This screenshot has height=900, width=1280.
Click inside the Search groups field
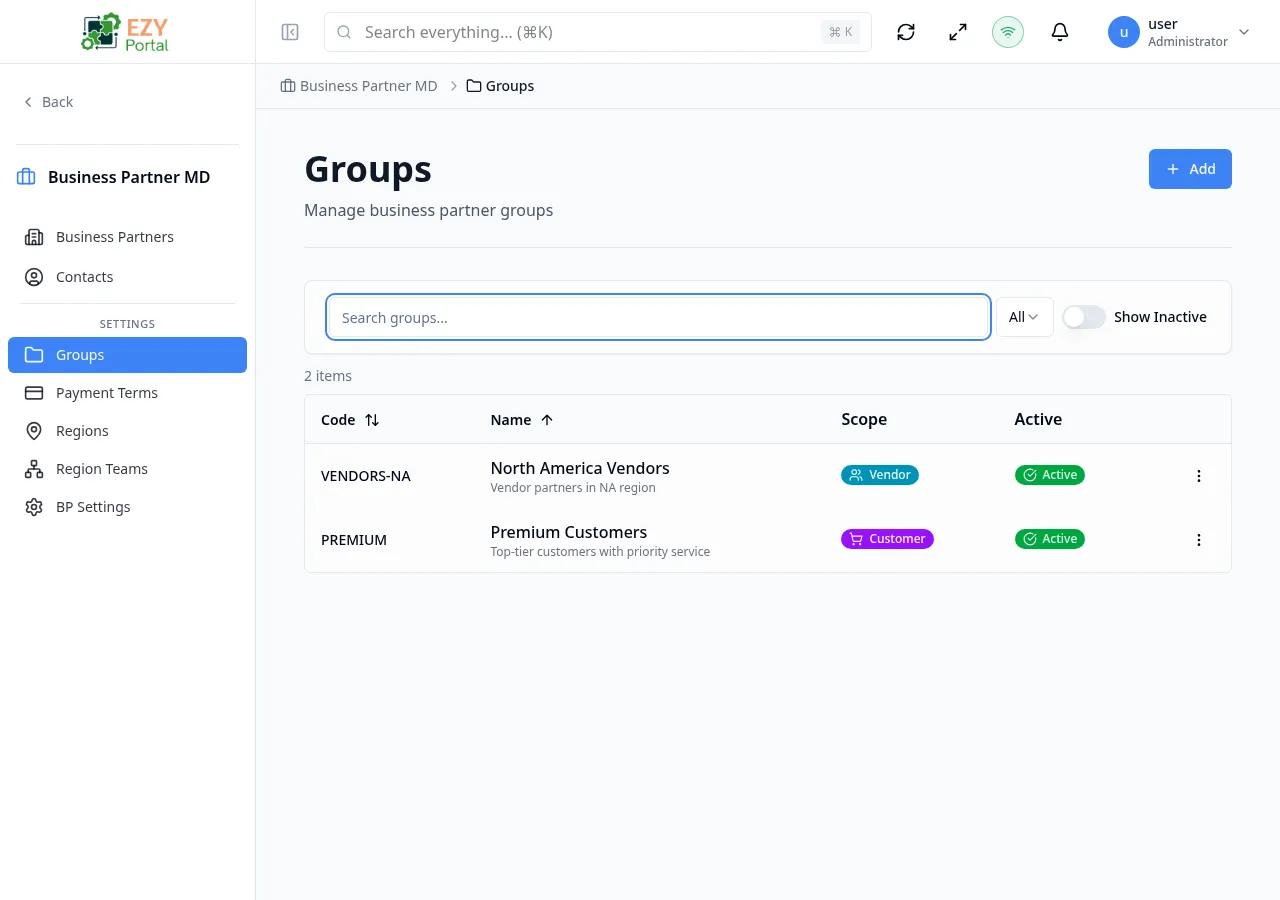[658, 317]
